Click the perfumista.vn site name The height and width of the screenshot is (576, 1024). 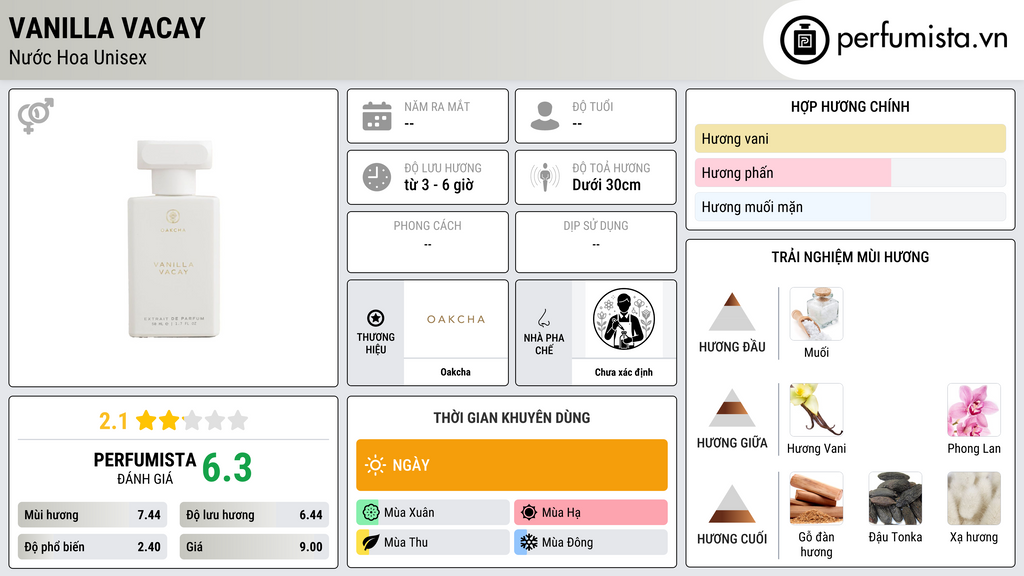(x=922, y=38)
